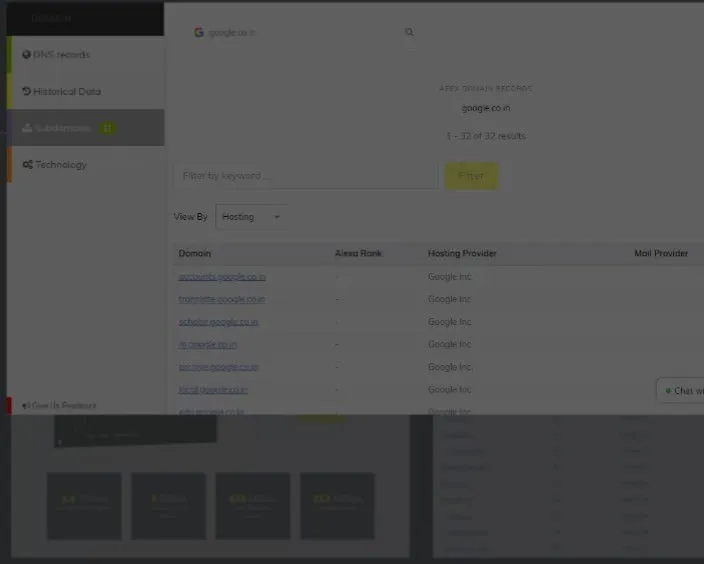The image size is (704, 564).
Task: Click the globe icon beside DNS records
Action: 26,54
